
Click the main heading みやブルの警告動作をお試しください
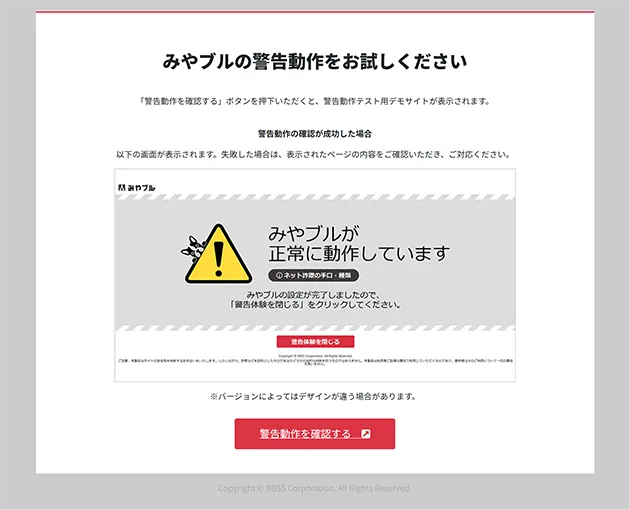[315, 61]
